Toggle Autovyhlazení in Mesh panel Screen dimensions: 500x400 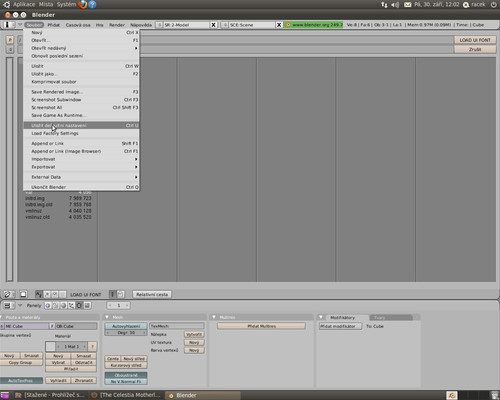(x=126, y=326)
